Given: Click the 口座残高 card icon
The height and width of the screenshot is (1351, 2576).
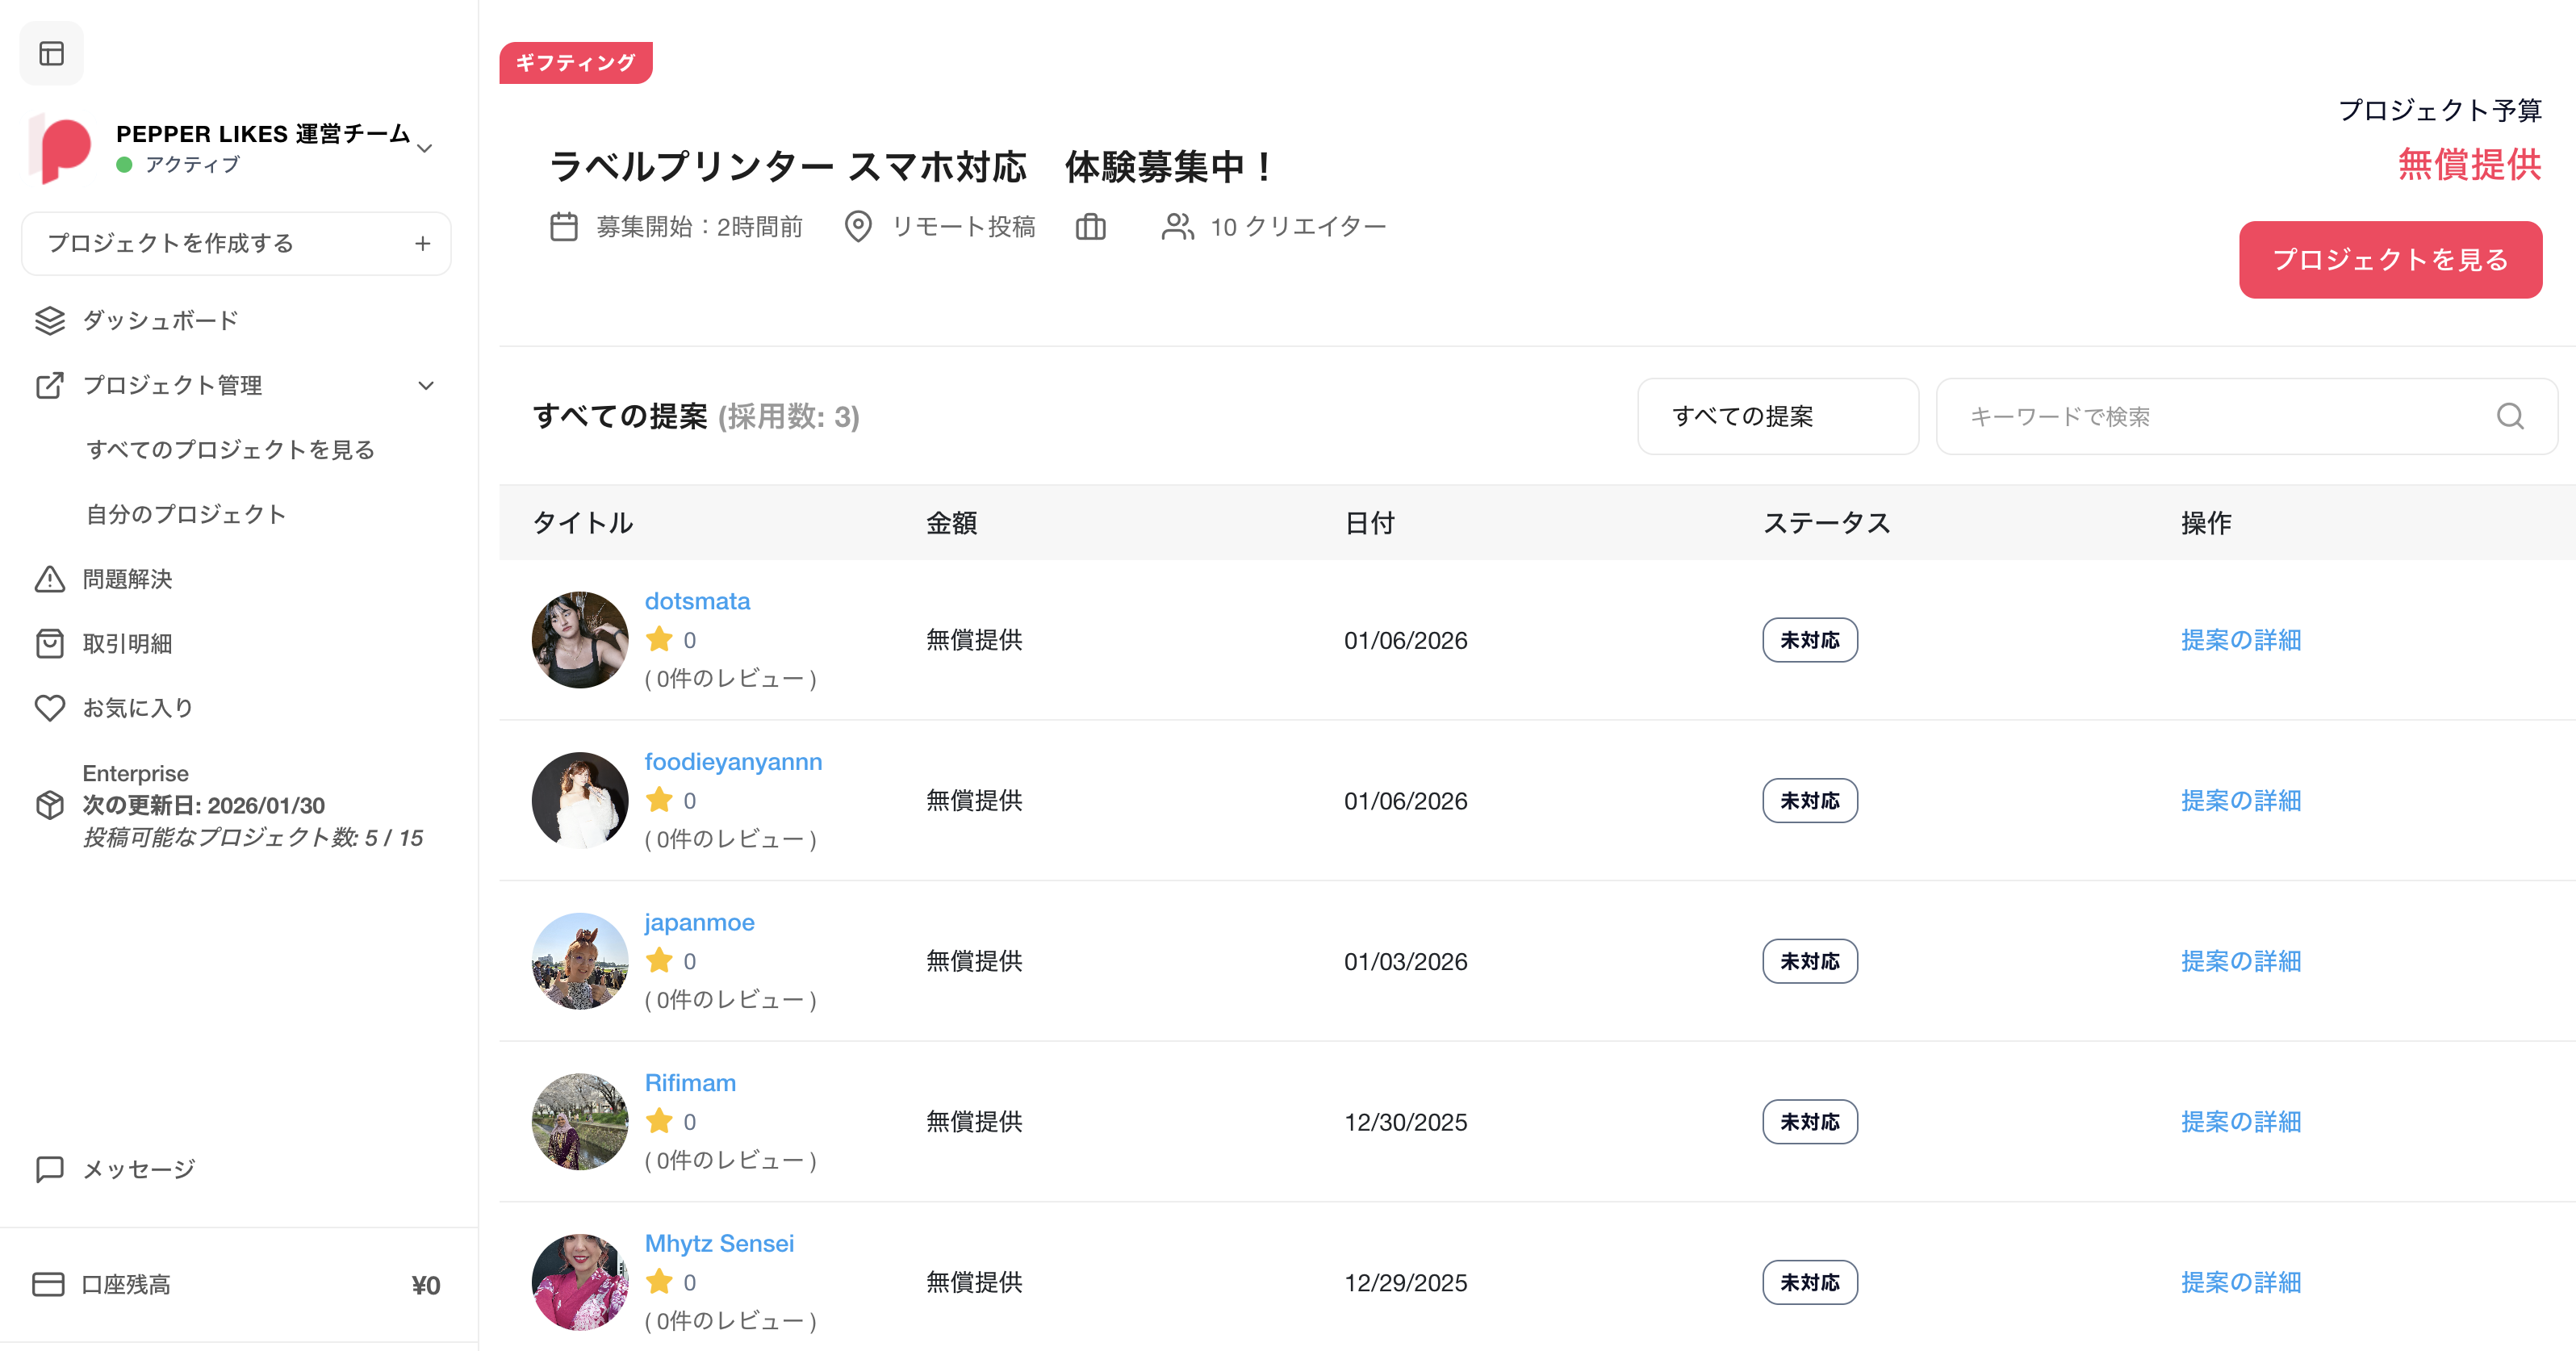Looking at the screenshot, I should coord(48,1285).
